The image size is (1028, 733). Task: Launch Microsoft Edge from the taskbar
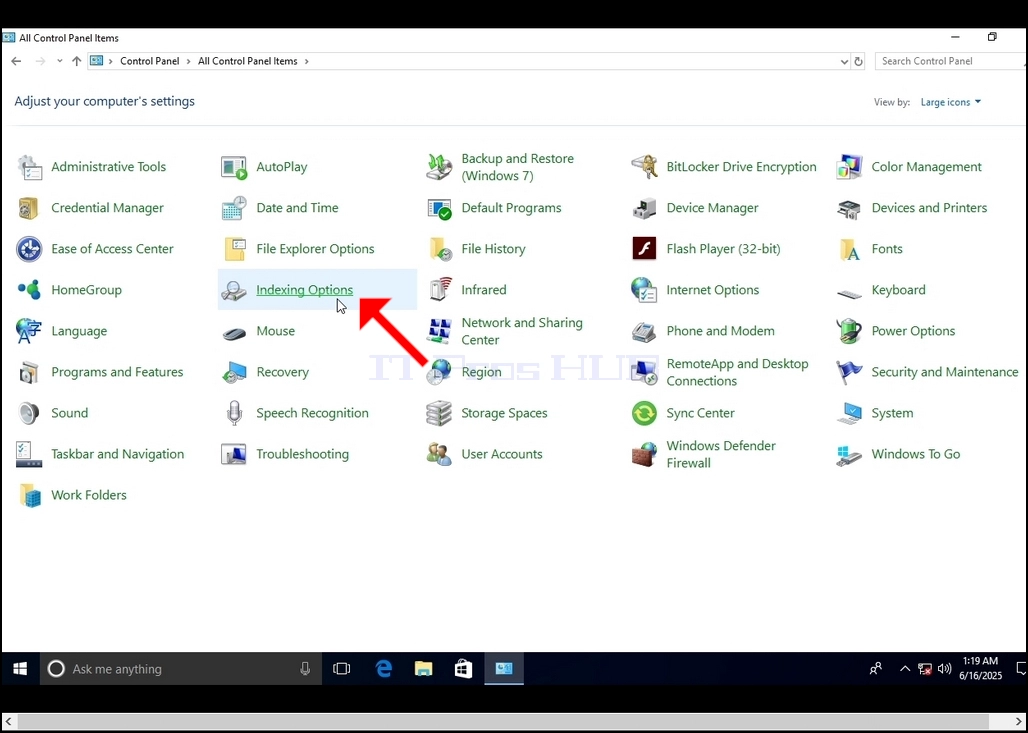pyautogui.click(x=384, y=669)
